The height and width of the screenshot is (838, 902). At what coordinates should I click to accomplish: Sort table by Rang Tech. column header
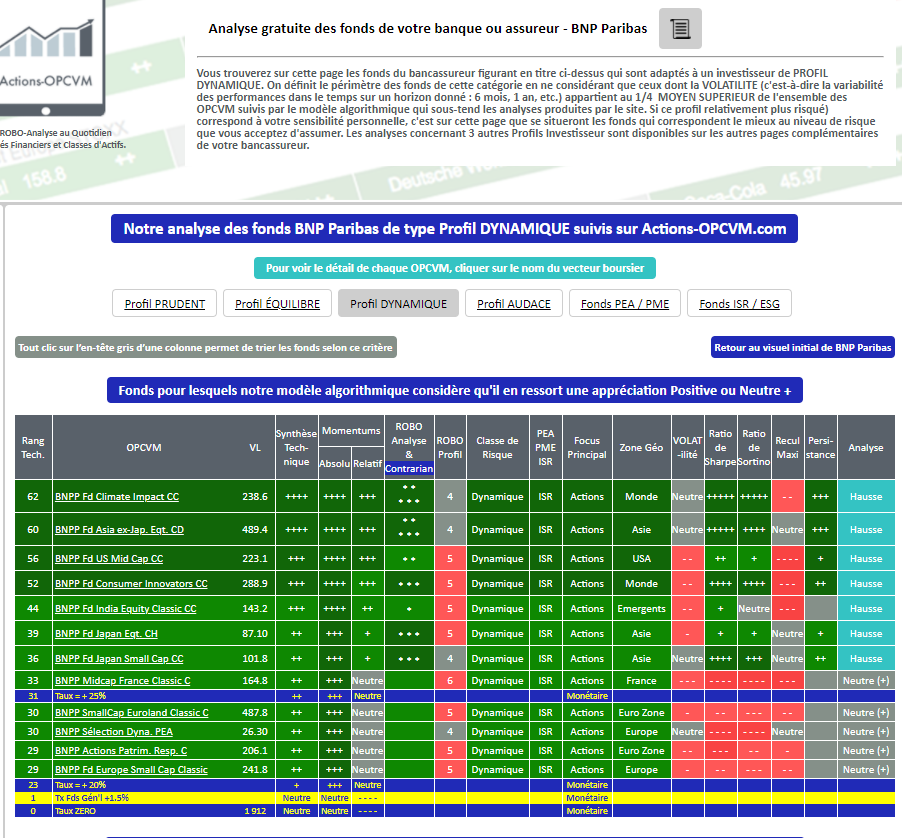33,447
